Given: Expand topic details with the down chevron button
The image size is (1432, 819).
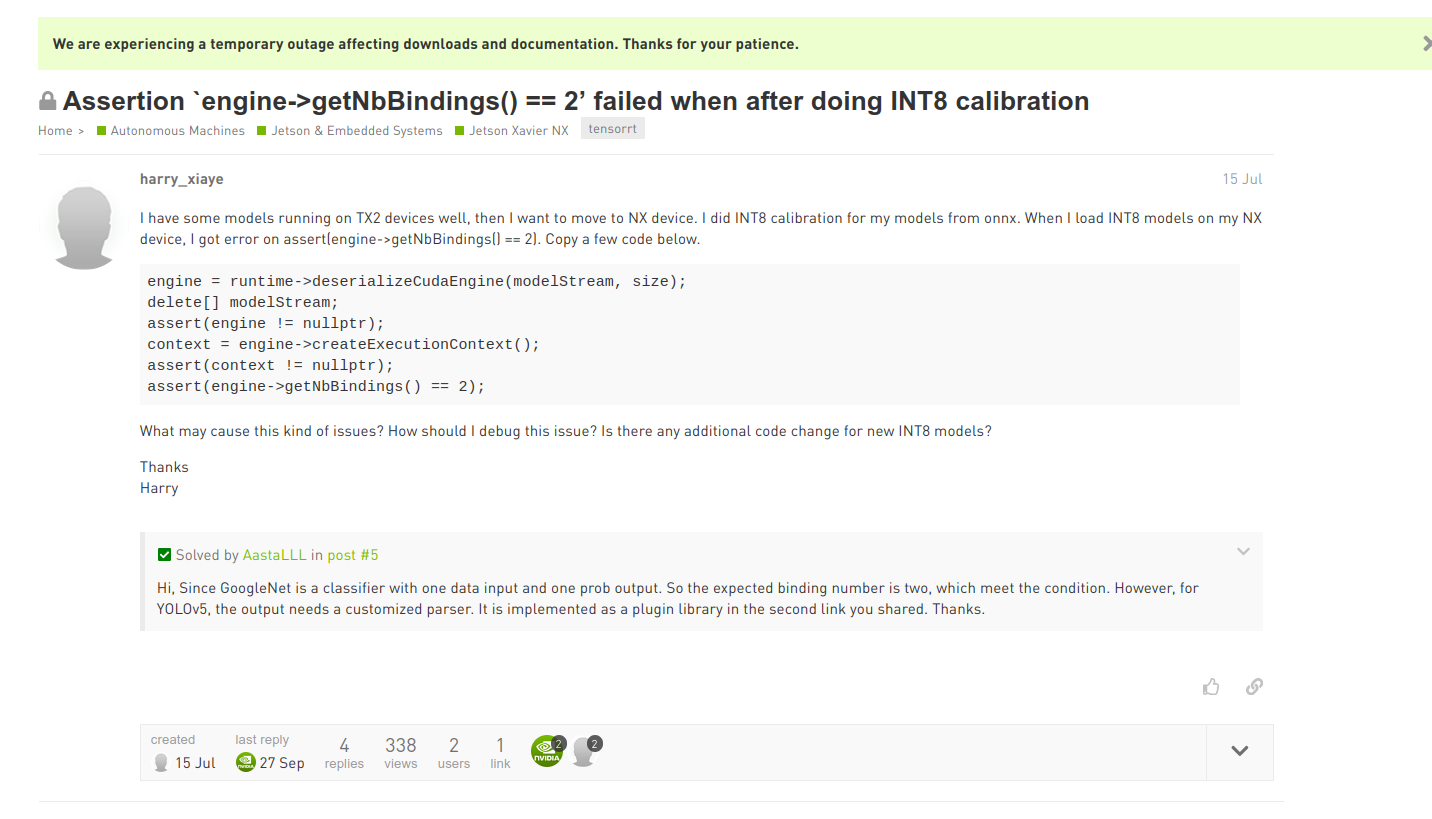Looking at the screenshot, I should click(1239, 751).
